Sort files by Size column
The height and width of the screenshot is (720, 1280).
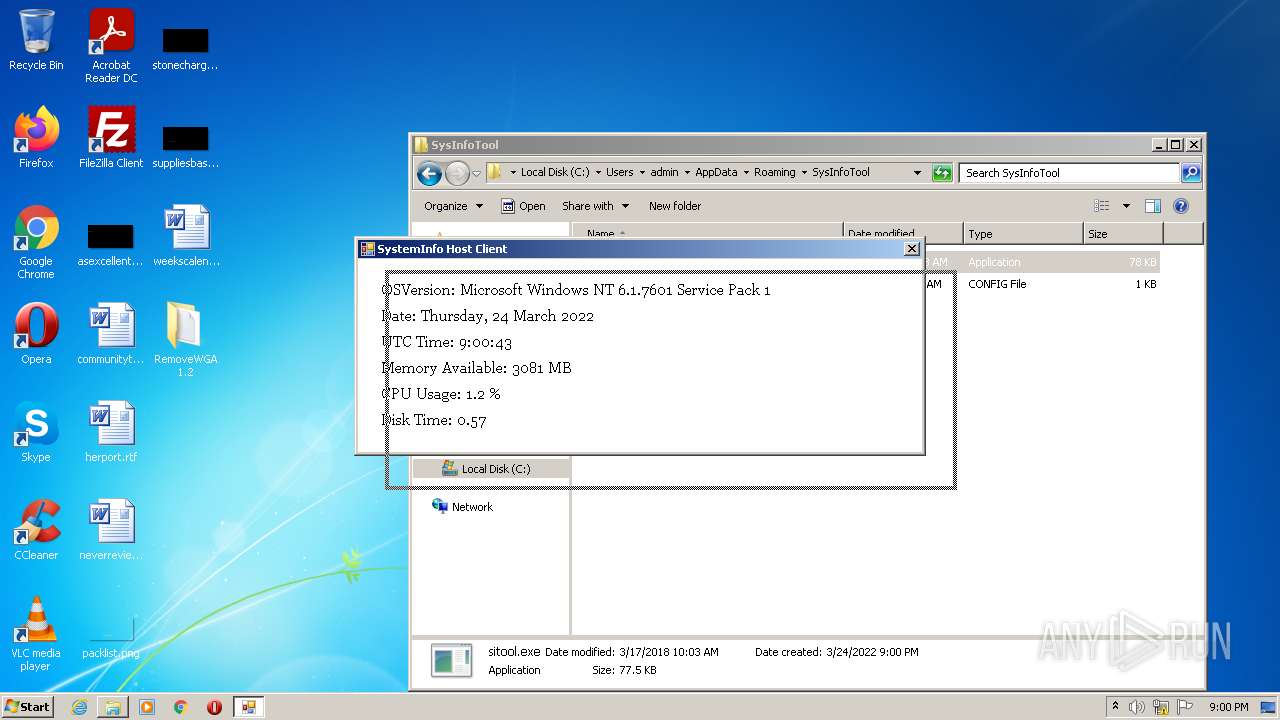tap(1123, 234)
